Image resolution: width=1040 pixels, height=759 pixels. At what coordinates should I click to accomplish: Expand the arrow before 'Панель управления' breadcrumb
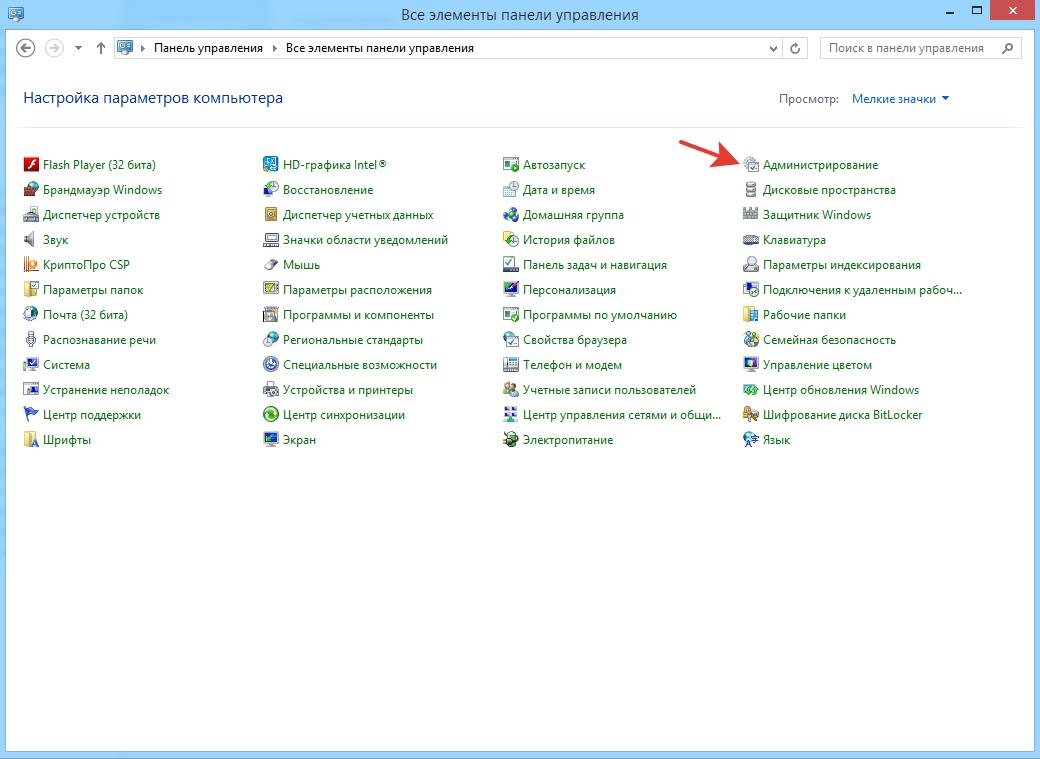(143, 48)
